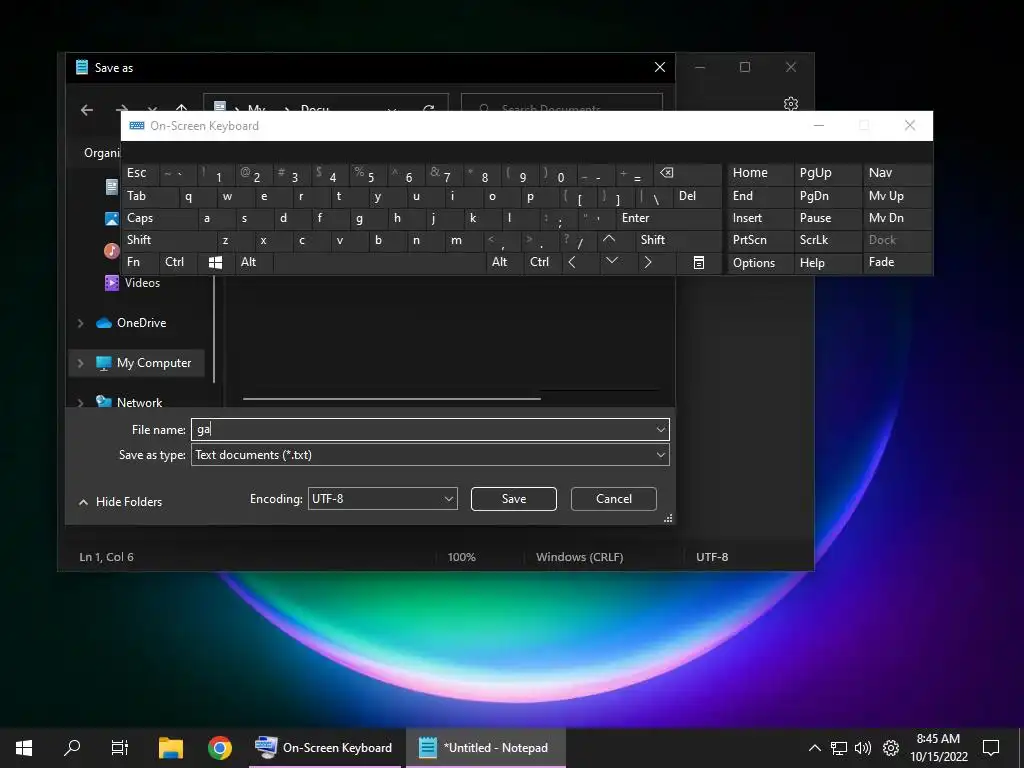
Task: Open File Explorer from the taskbar
Action: tap(171, 748)
